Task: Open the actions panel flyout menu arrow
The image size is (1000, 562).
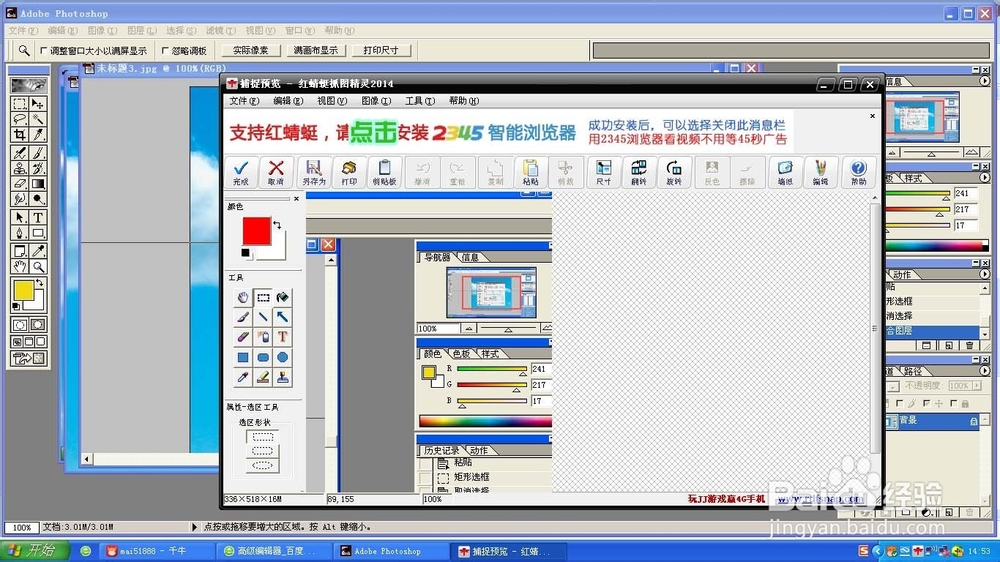Action: coord(985,274)
